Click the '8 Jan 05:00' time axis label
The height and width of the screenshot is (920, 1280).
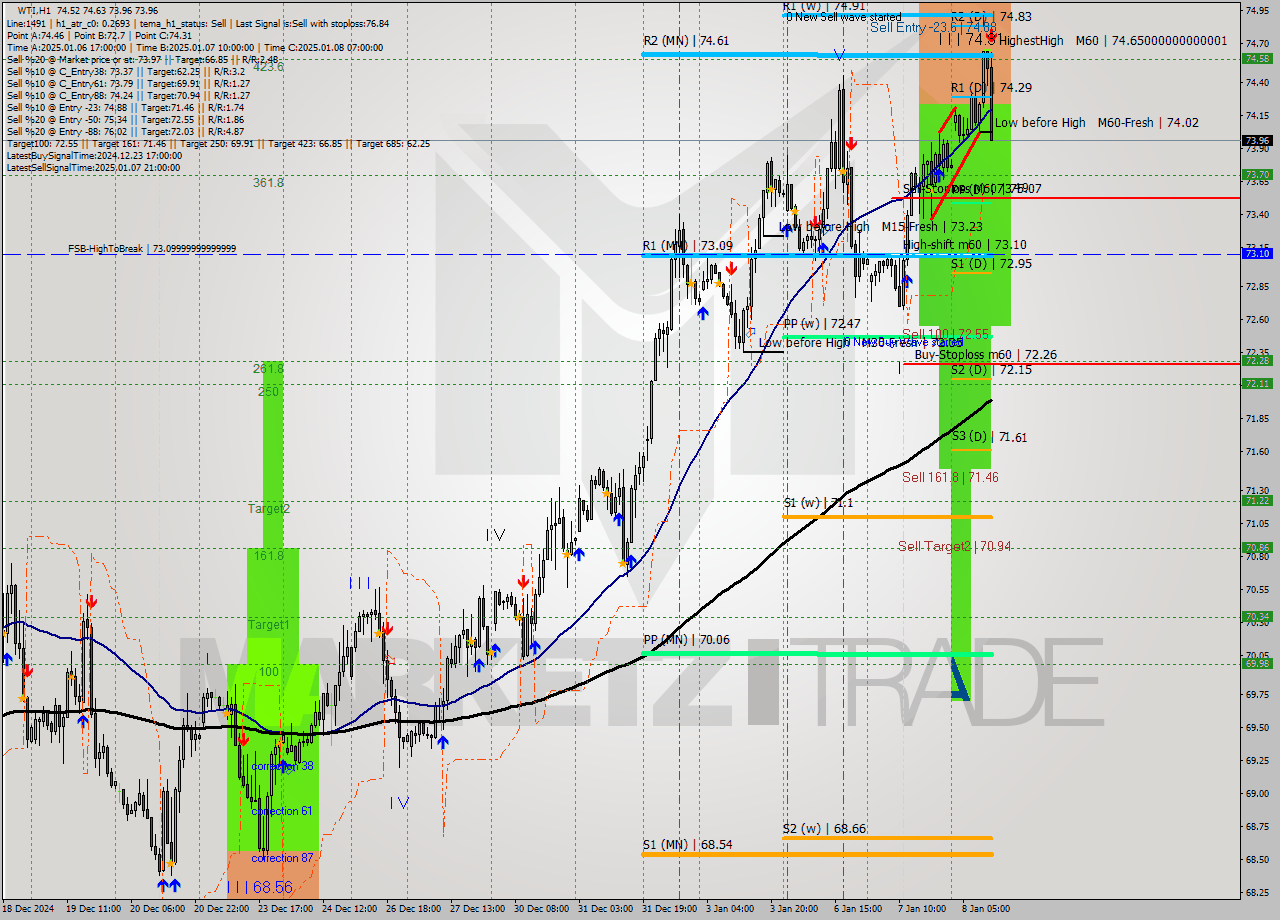[x=988, y=909]
